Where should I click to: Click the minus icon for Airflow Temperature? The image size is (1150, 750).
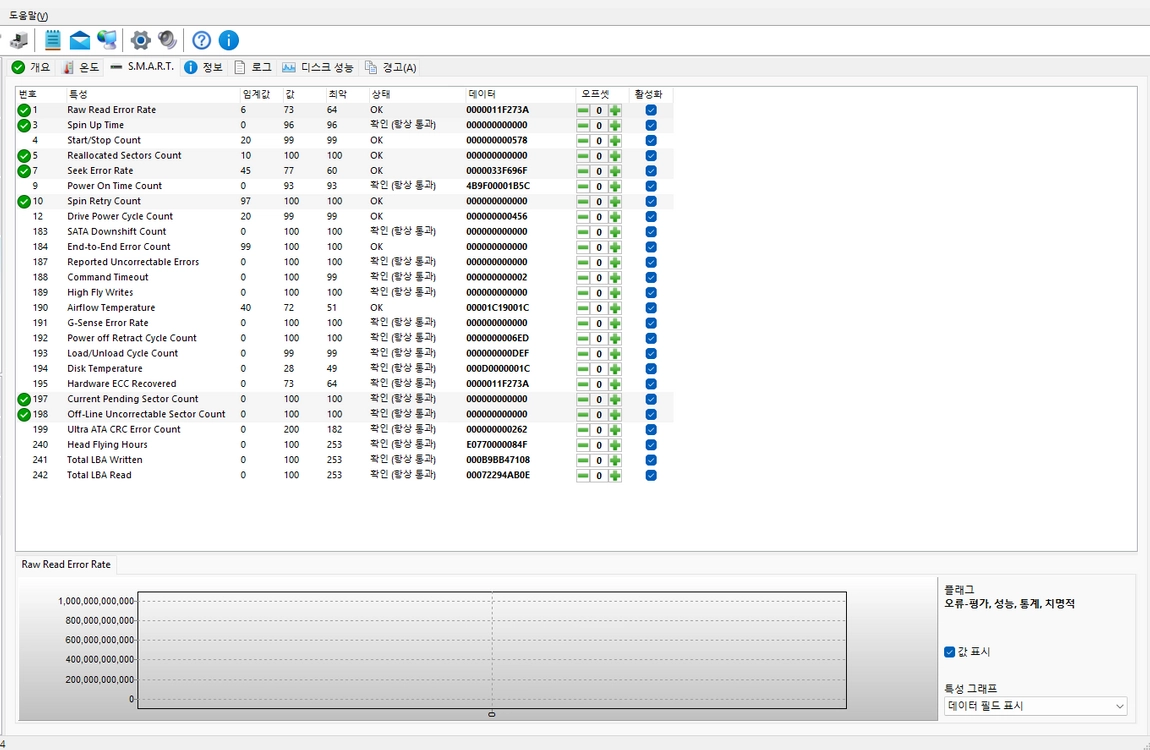pos(583,308)
